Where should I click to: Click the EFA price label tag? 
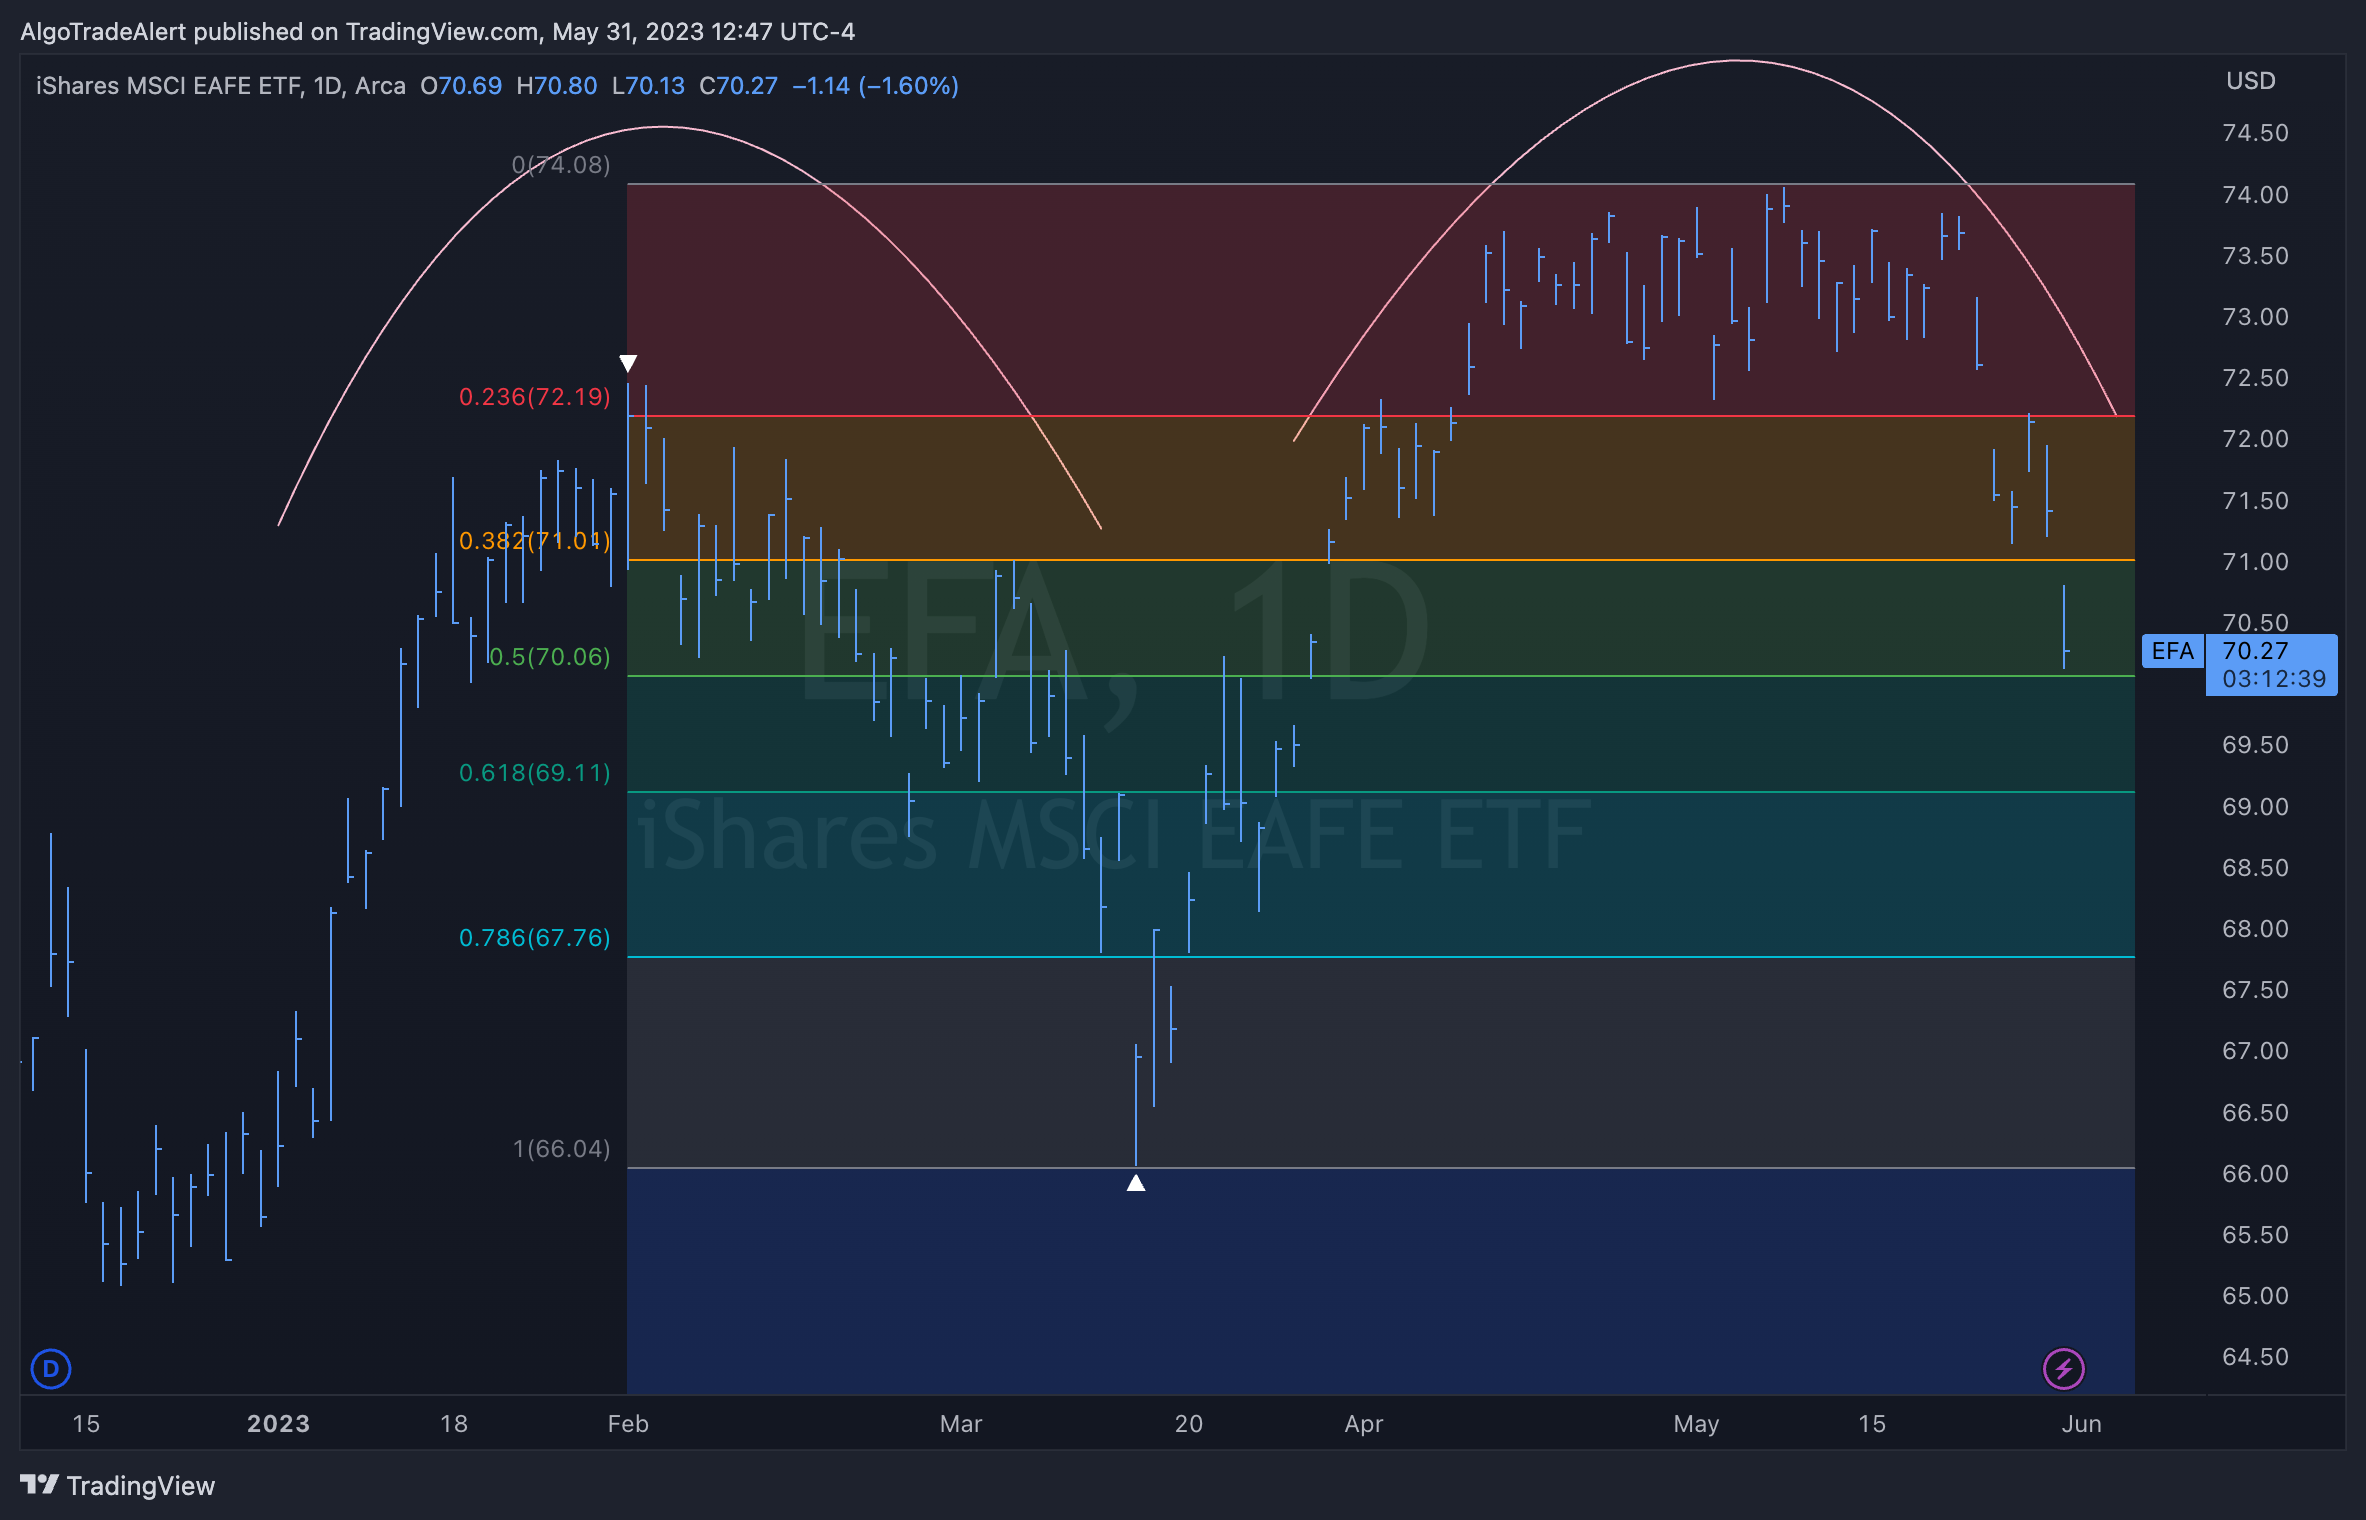click(2172, 651)
